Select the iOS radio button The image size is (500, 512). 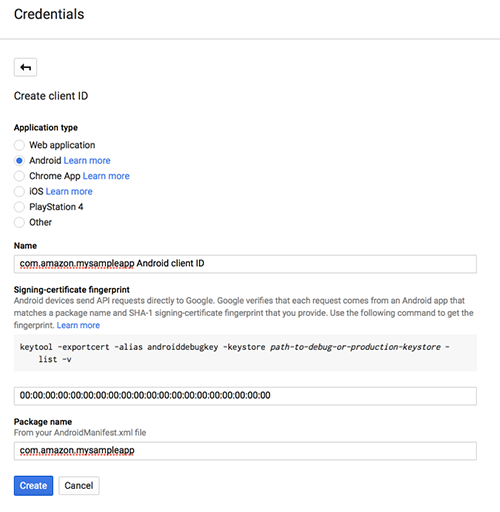pyautogui.click(x=19, y=191)
